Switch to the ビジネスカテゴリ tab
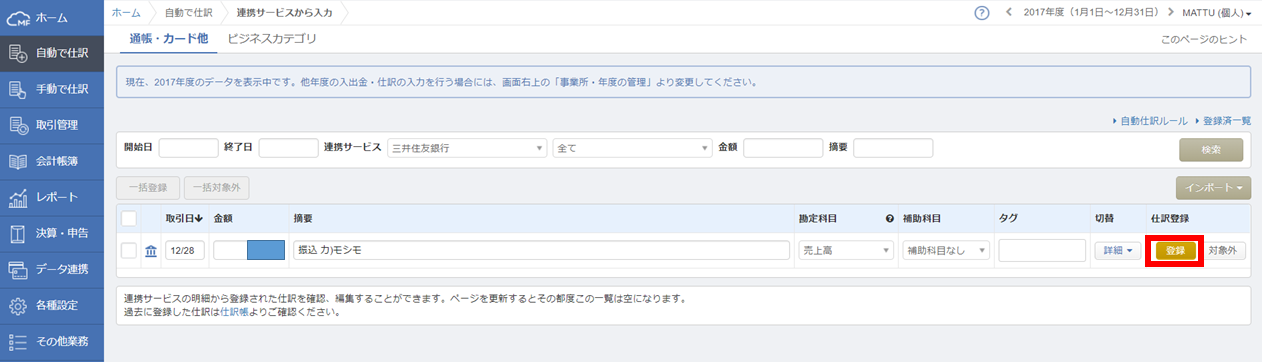 [272, 39]
